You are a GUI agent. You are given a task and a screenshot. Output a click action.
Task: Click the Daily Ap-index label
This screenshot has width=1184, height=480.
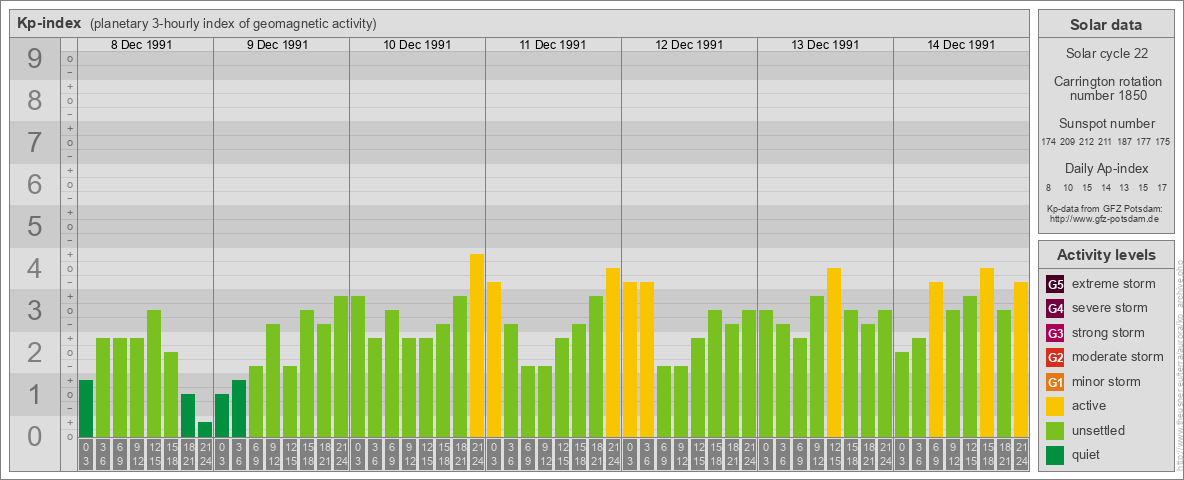pyautogui.click(x=1106, y=168)
